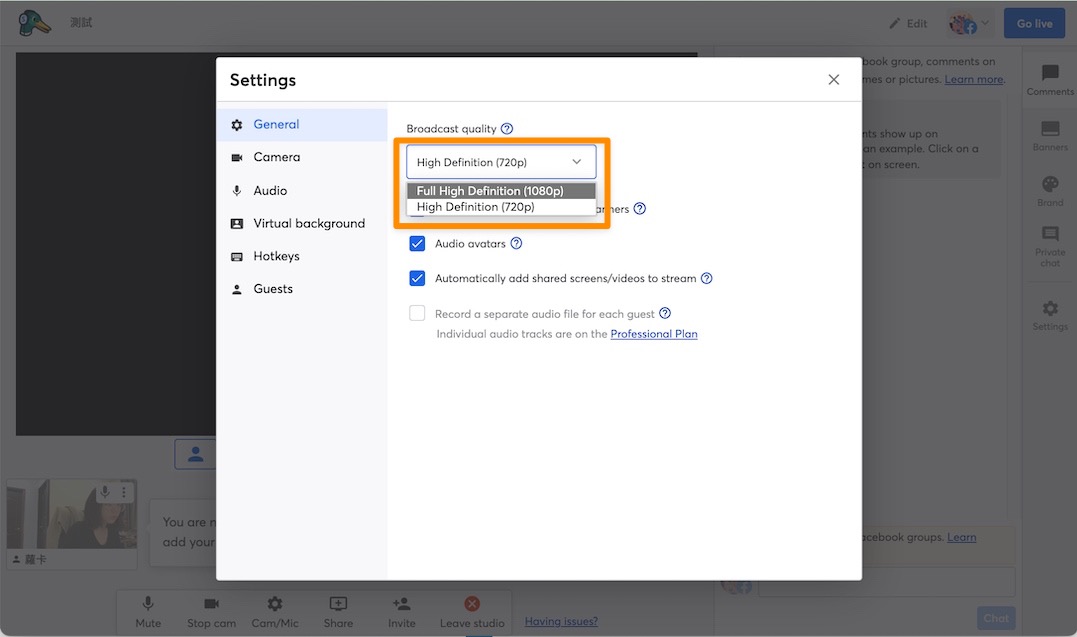
Task: Close the Settings dialog
Action: pos(834,80)
